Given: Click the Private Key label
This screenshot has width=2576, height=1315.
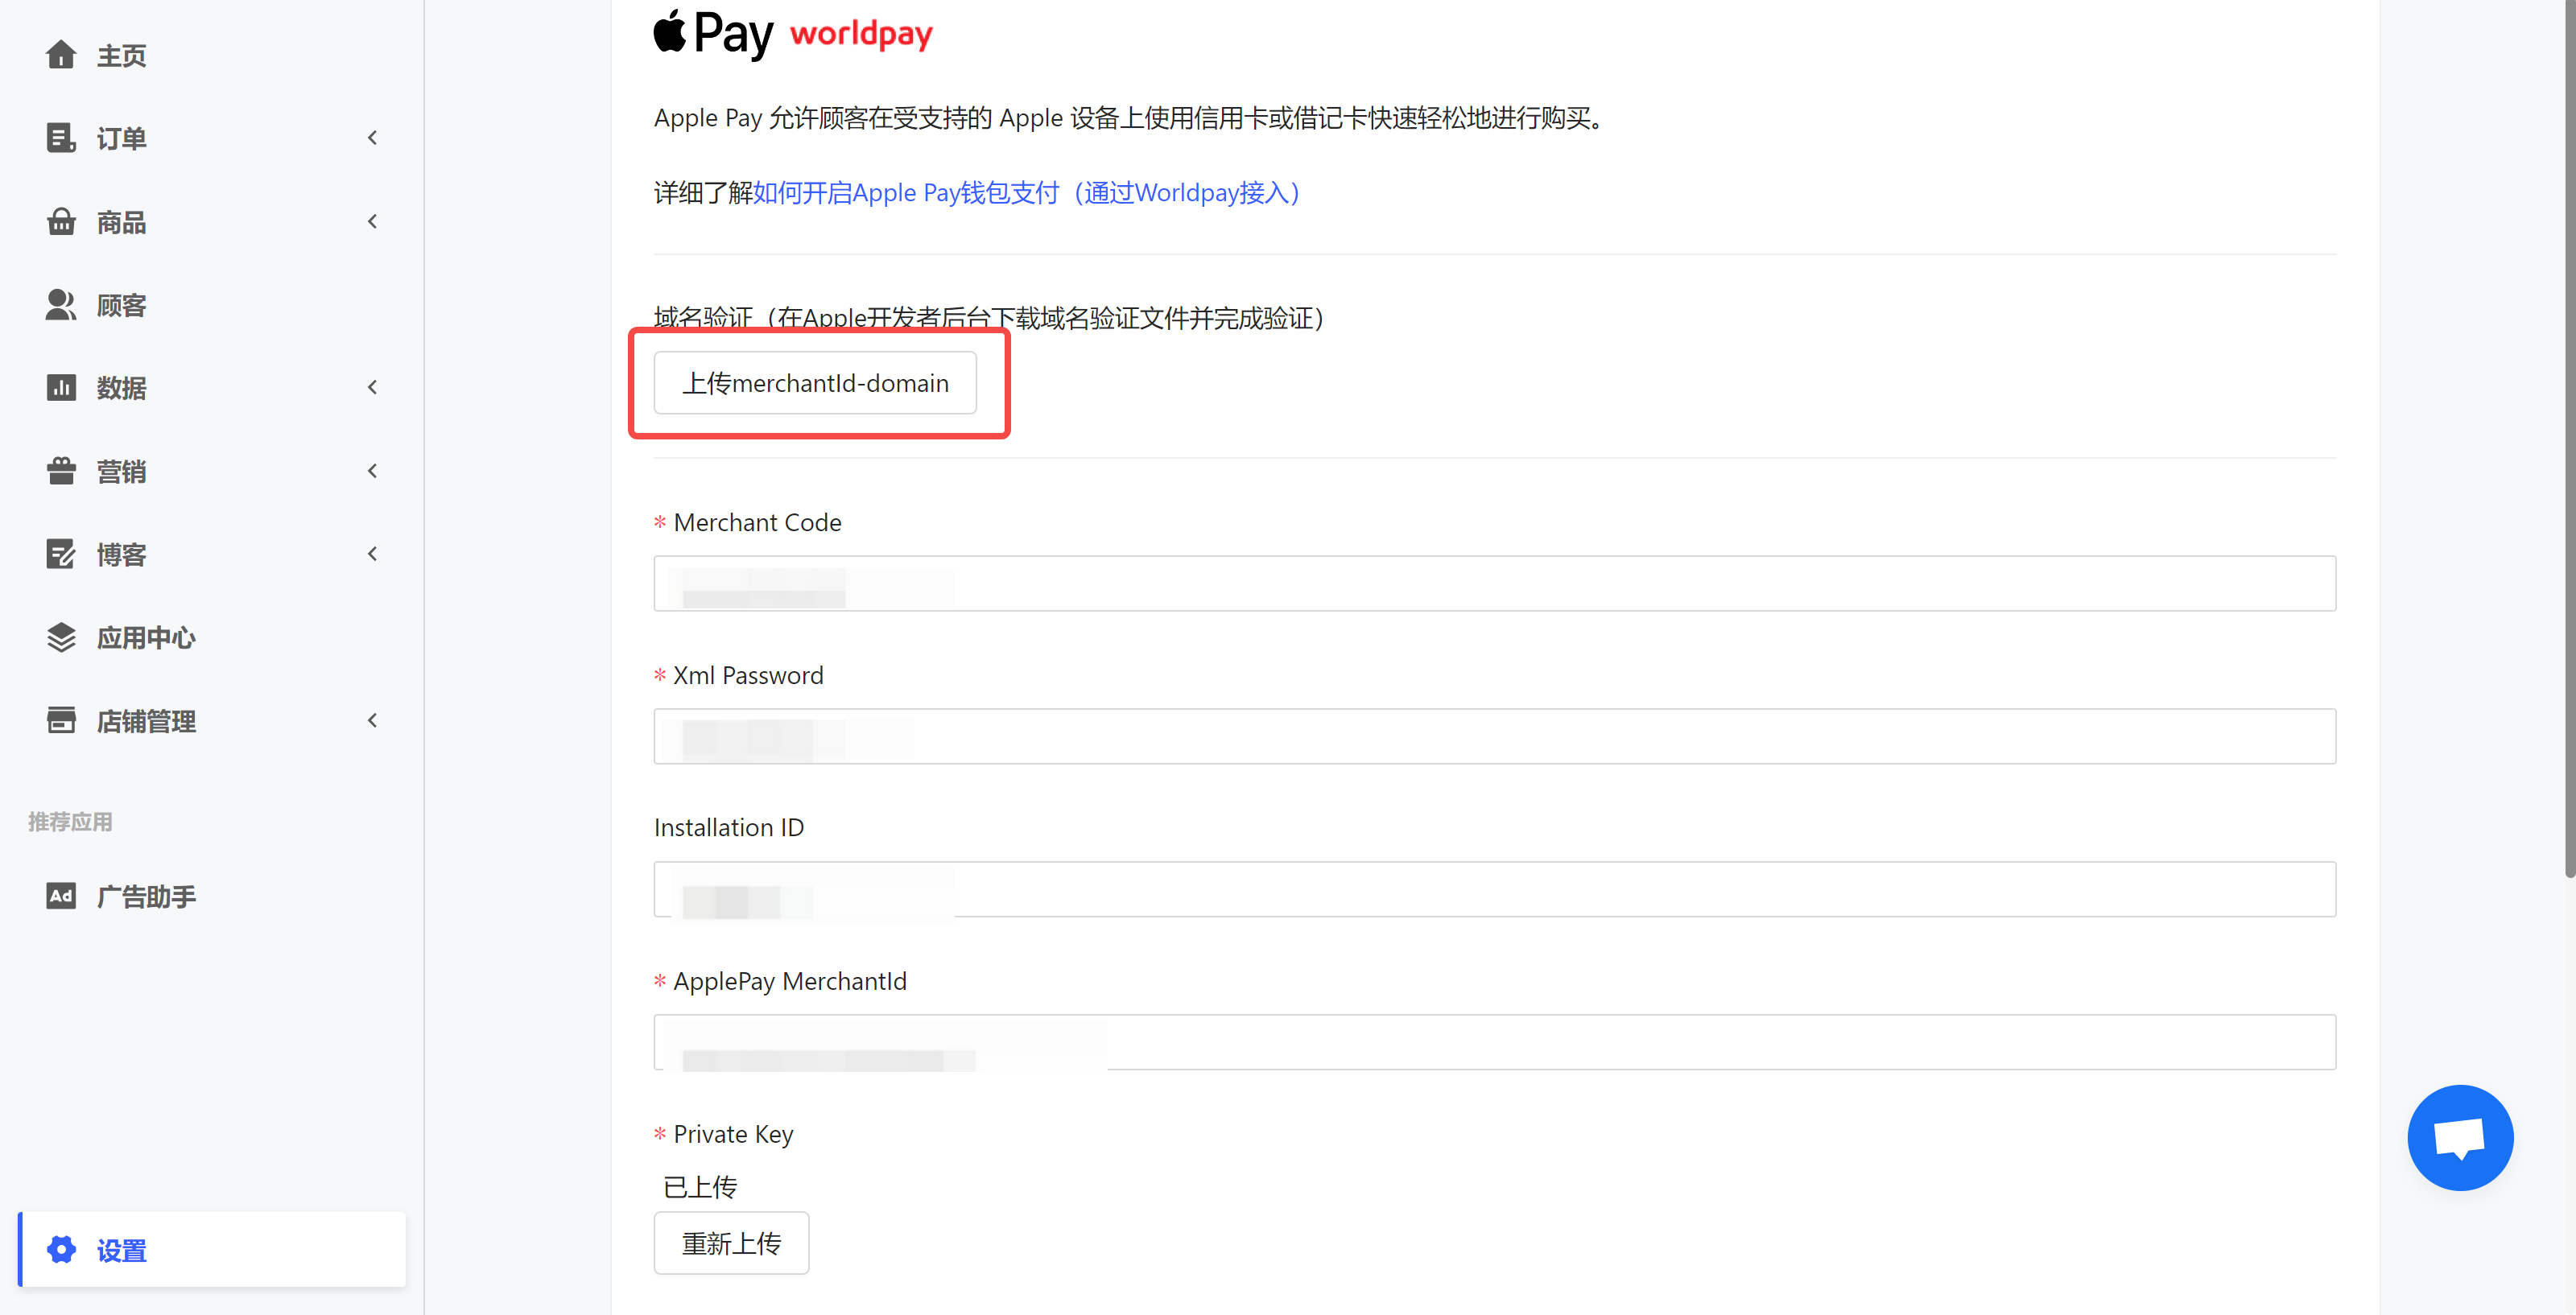Looking at the screenshot, I should point(733,1134).
